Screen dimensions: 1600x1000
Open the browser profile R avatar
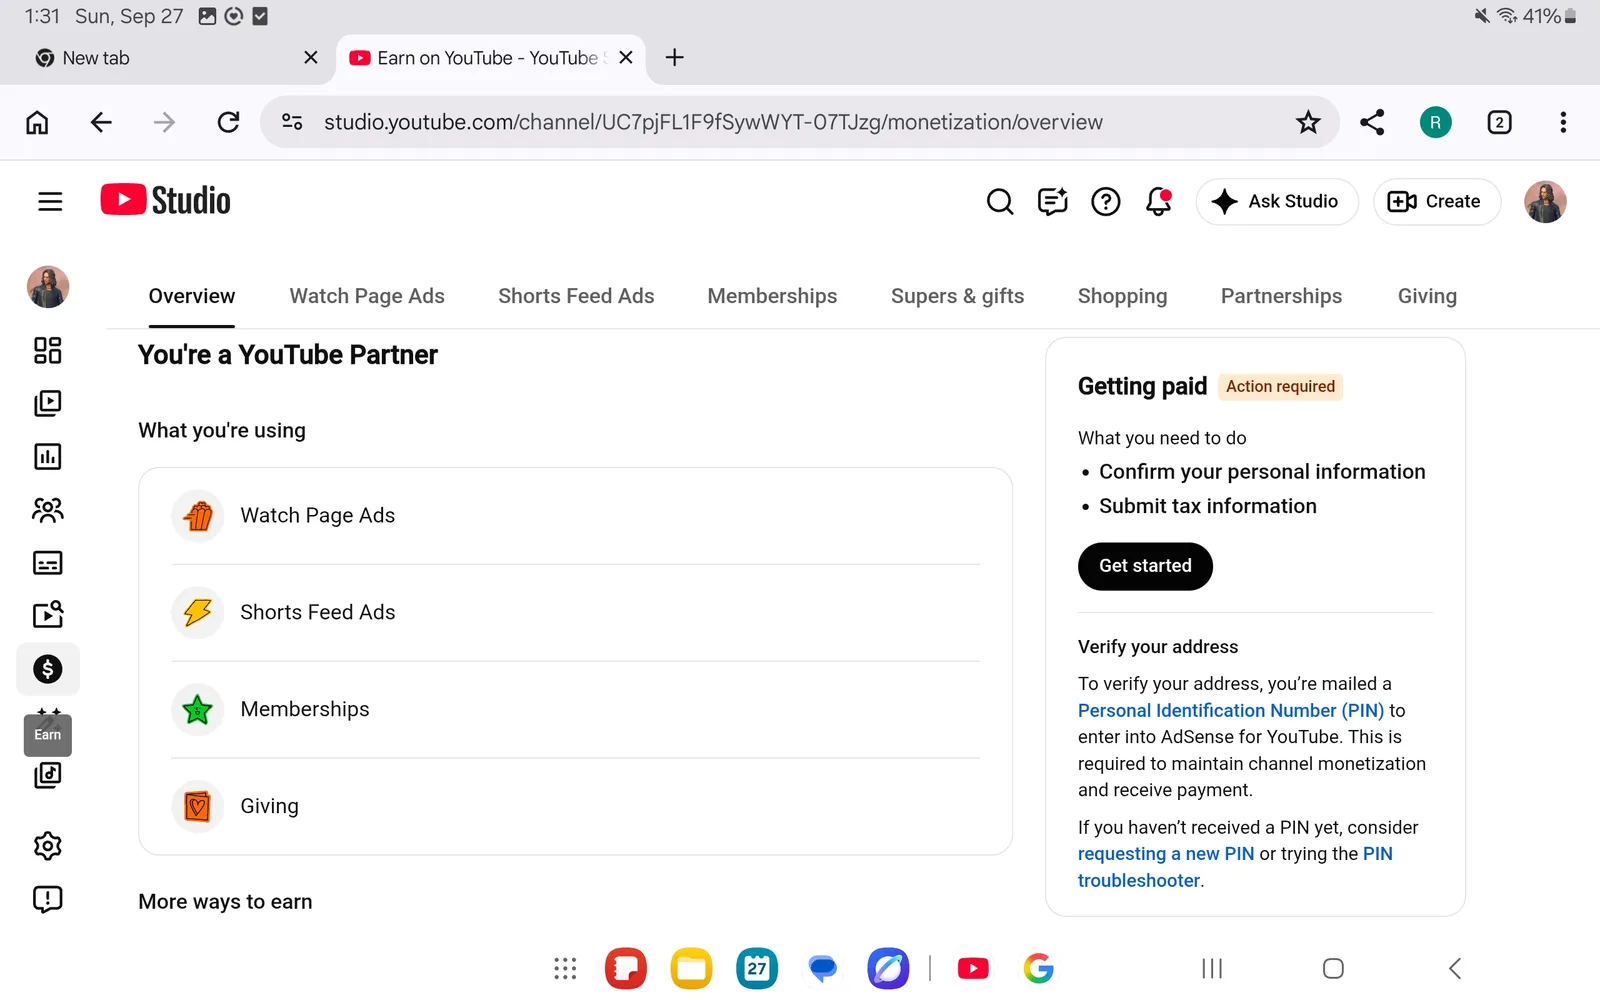coord(1436,122)
